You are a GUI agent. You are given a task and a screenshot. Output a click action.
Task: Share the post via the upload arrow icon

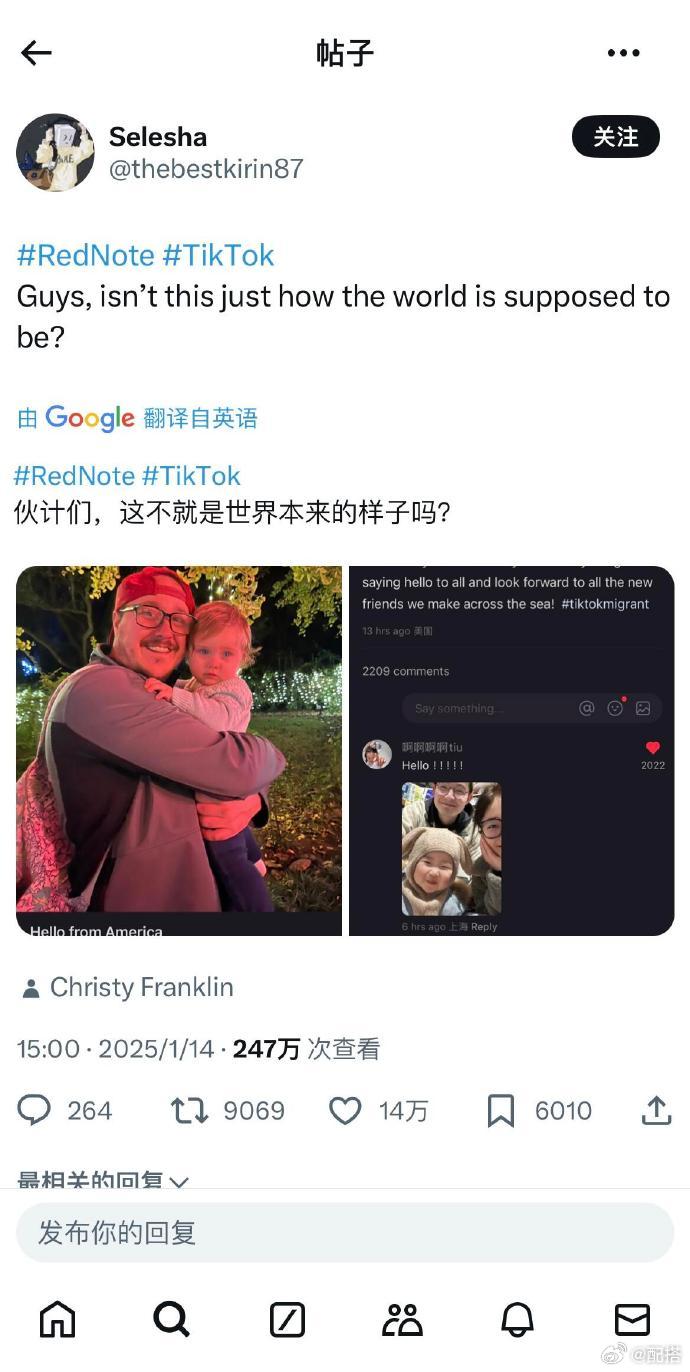click(x=656, y=1110)
